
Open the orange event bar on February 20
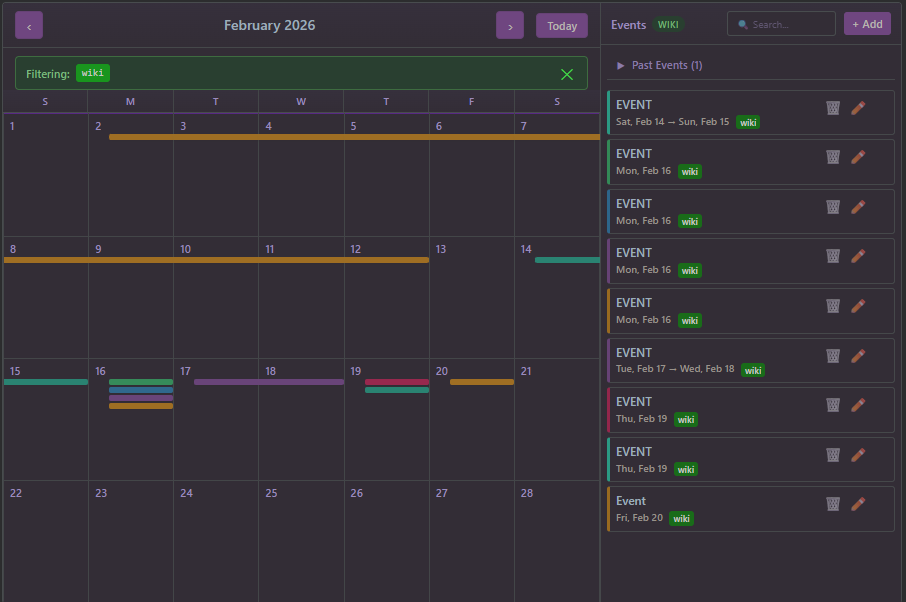point(482,382)
